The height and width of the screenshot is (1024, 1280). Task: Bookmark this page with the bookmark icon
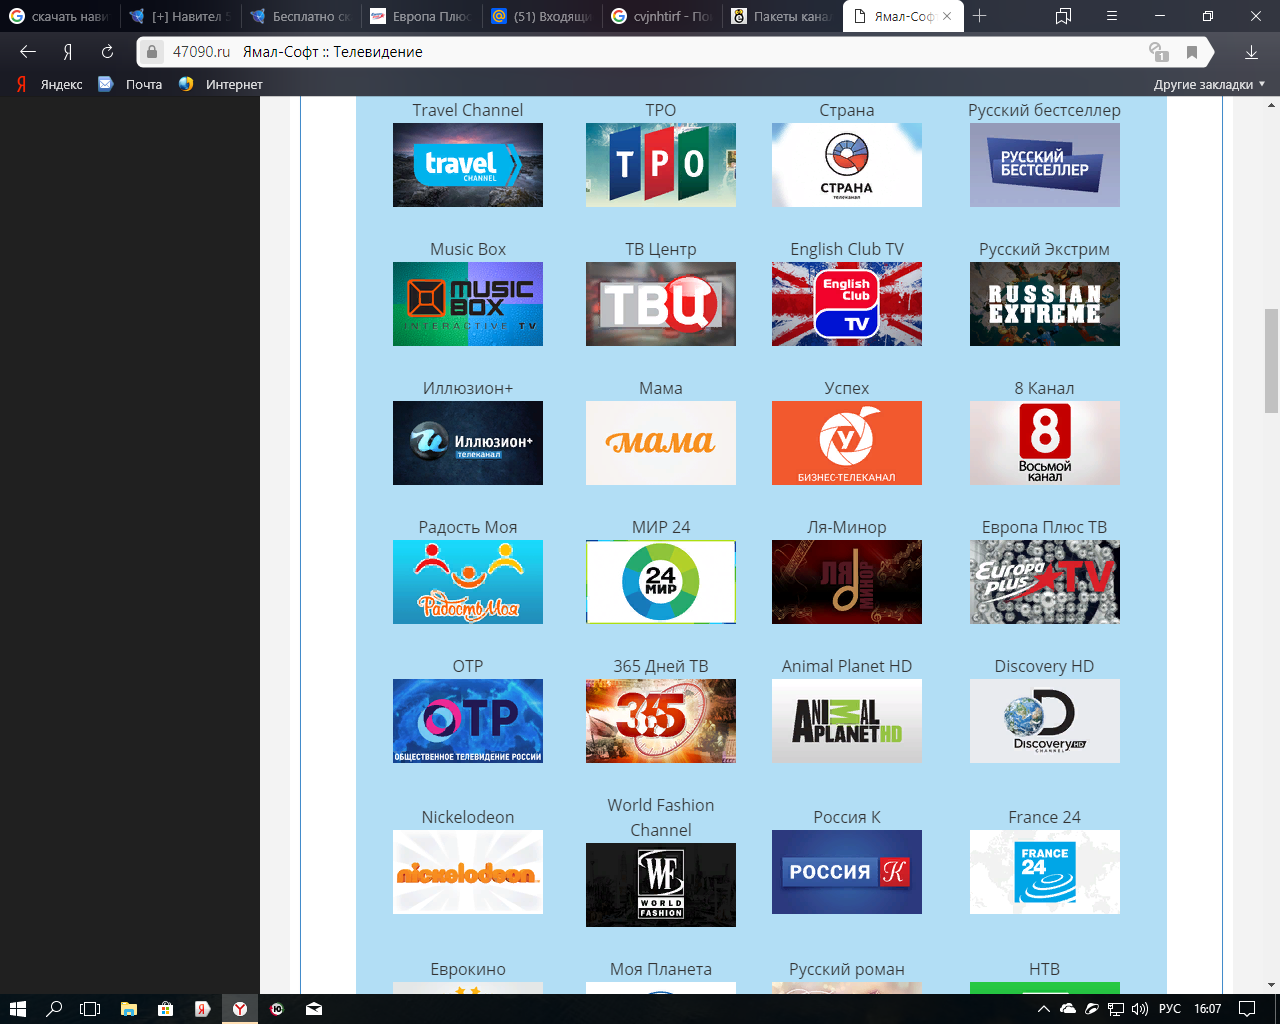1192,52
